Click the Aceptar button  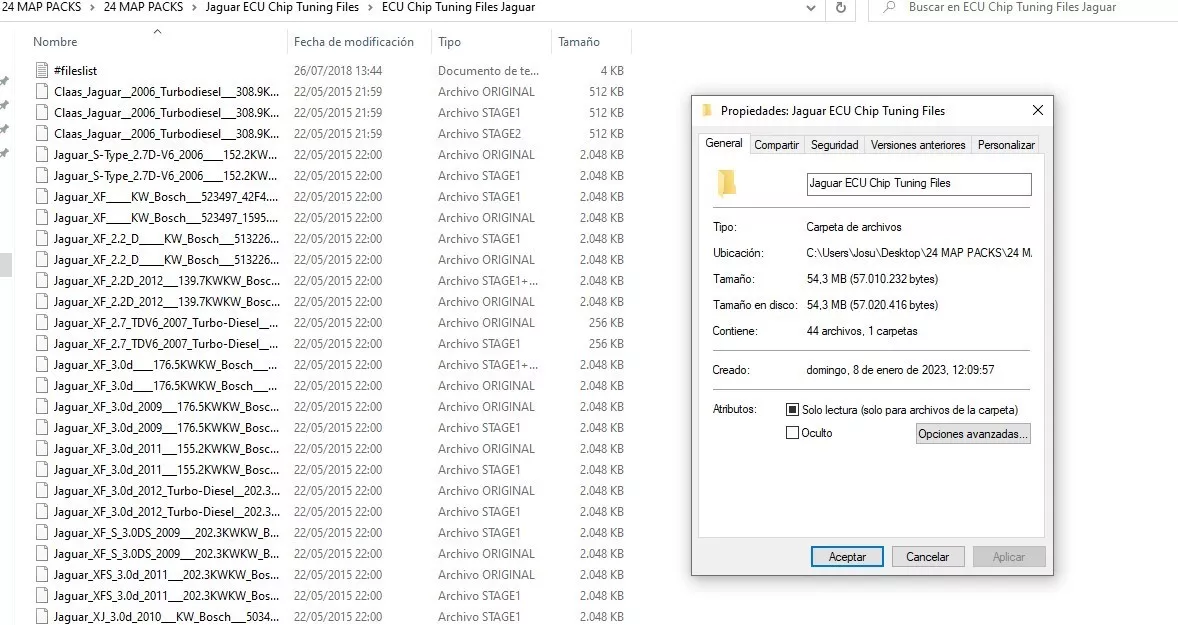point(847,557)
